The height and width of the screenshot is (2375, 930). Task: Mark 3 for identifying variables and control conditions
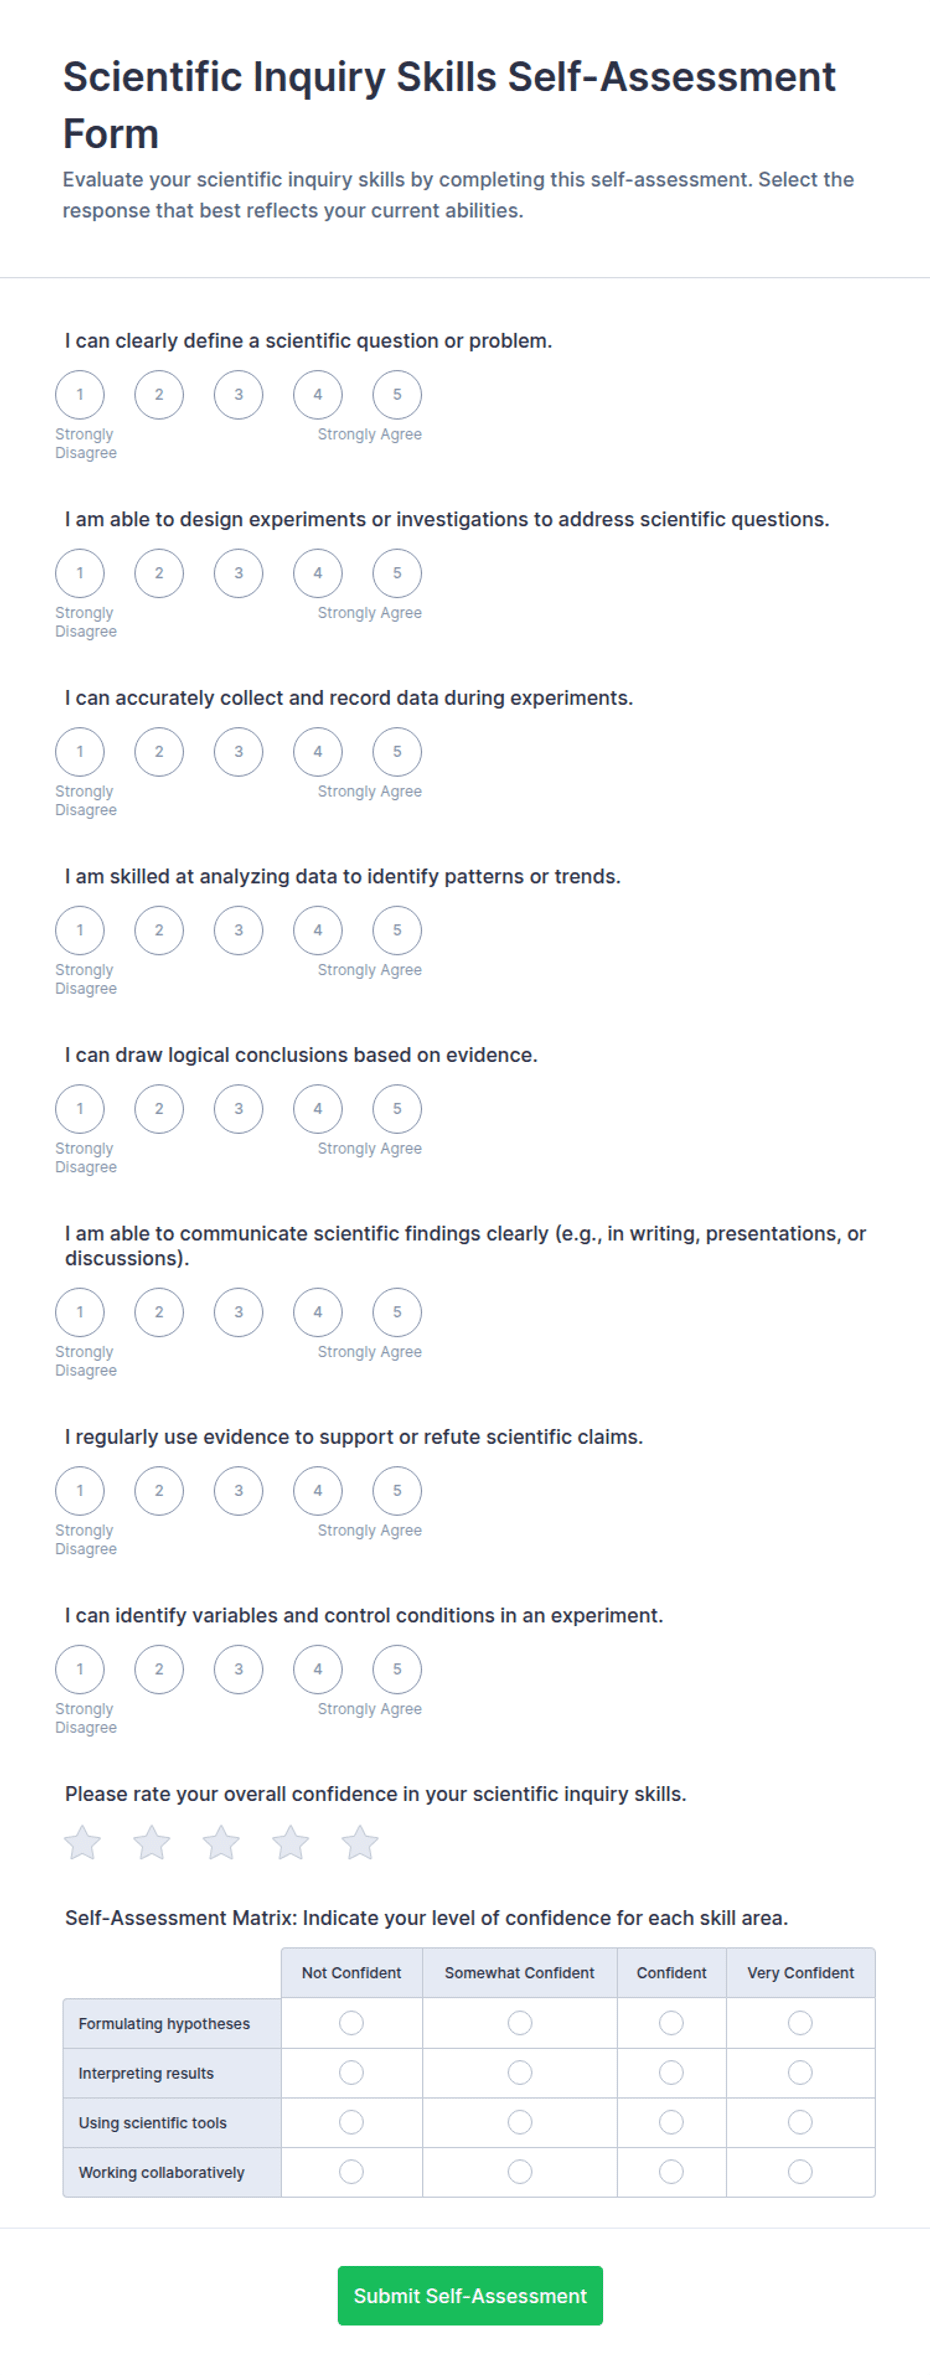click(238, 1669)
